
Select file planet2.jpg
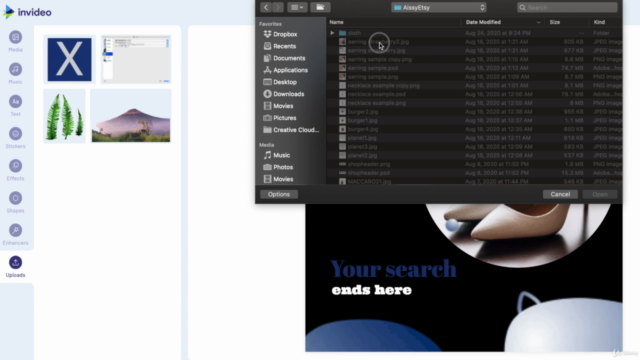475,155
